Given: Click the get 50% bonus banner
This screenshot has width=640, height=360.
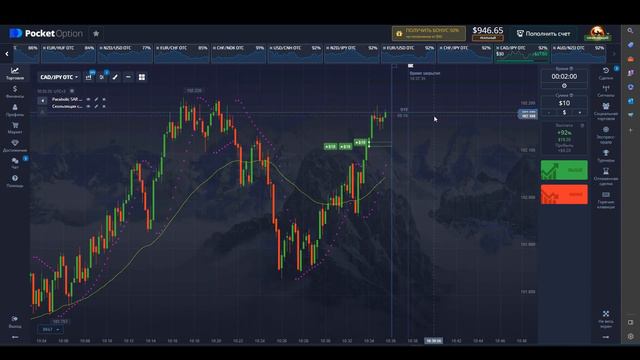Looking at the screenshot, I should click(x=429, y=33).
